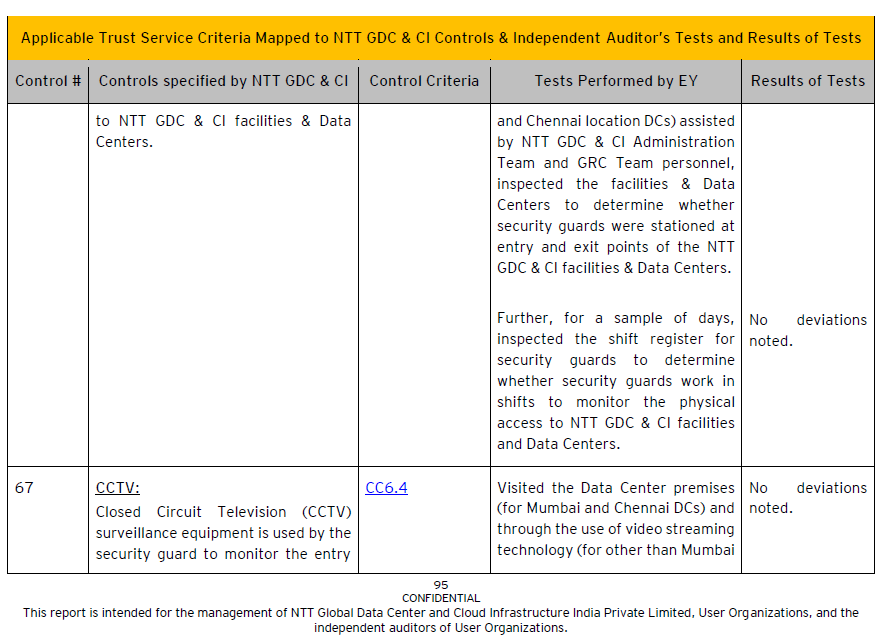This screenshot has height=642, width=886.
Task: Click the 'Control #' column header
Action: (x=48, y=81)
